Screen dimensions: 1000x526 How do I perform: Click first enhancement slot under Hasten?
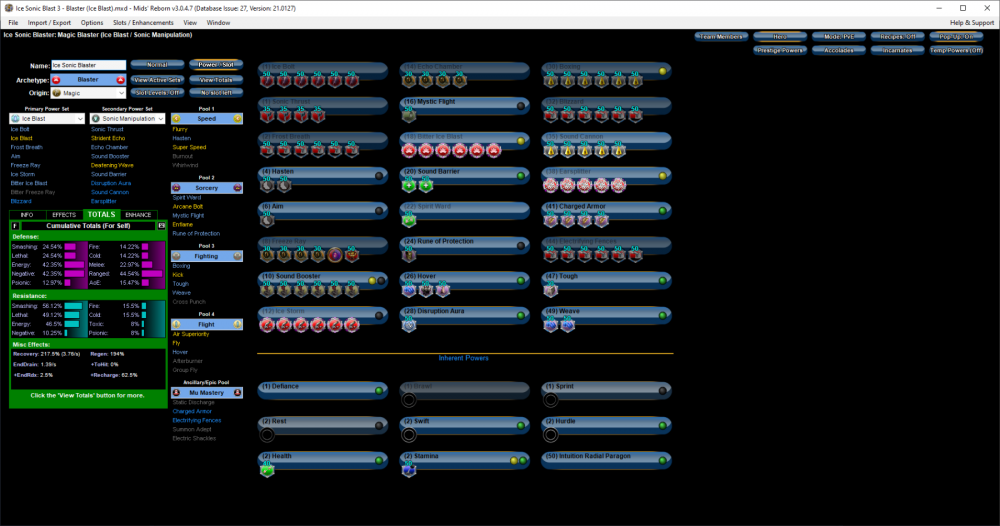[267, 186]
